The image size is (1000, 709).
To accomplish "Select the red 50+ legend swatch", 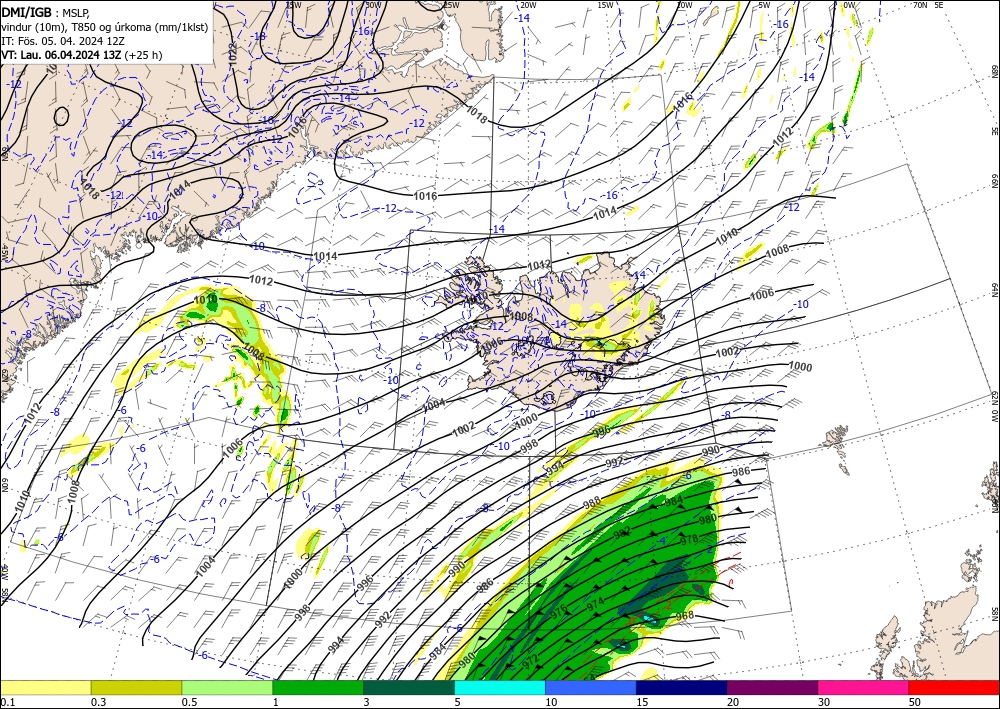I will (954, 687).
